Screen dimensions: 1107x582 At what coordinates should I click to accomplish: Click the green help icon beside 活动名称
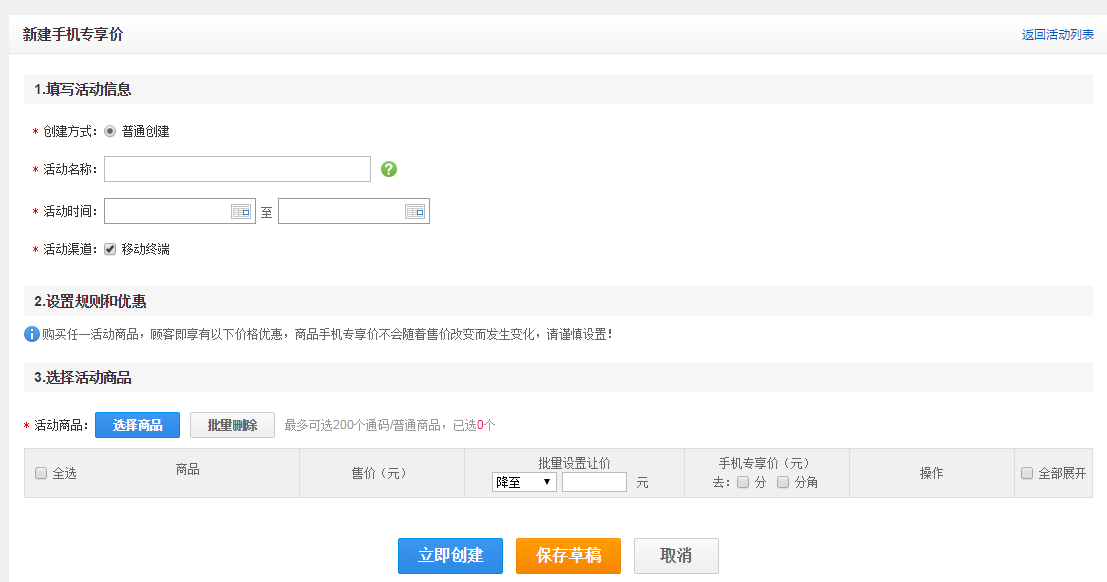389,169
